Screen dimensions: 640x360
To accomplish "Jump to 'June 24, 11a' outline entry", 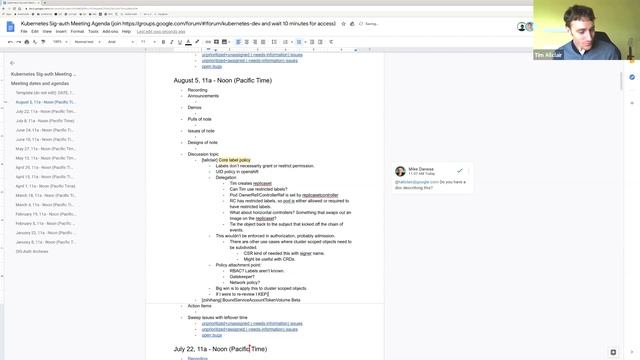I will [45, 130].
